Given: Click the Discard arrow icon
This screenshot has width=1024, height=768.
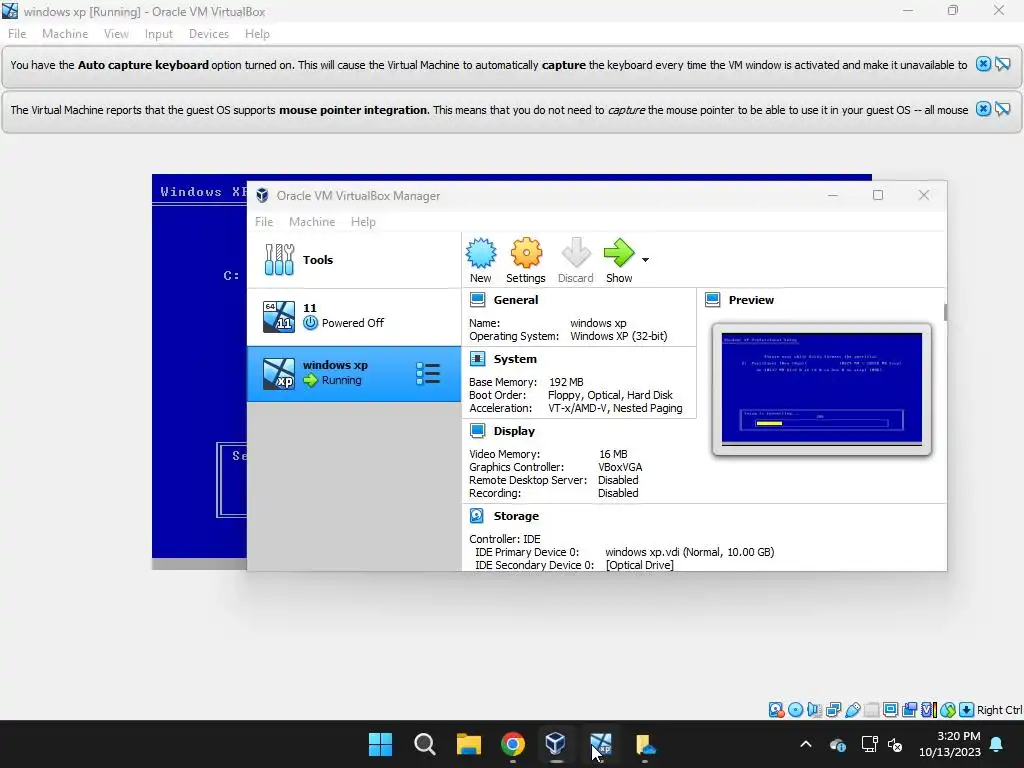Looking at the screenshot, I should [x=575, y=253].
